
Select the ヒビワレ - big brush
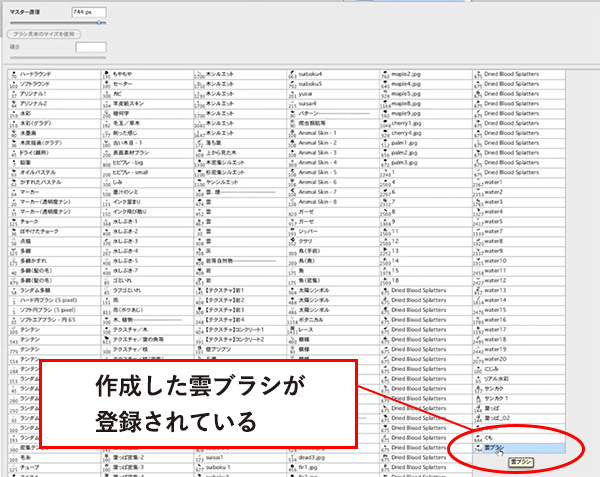(x=147, y=163)
